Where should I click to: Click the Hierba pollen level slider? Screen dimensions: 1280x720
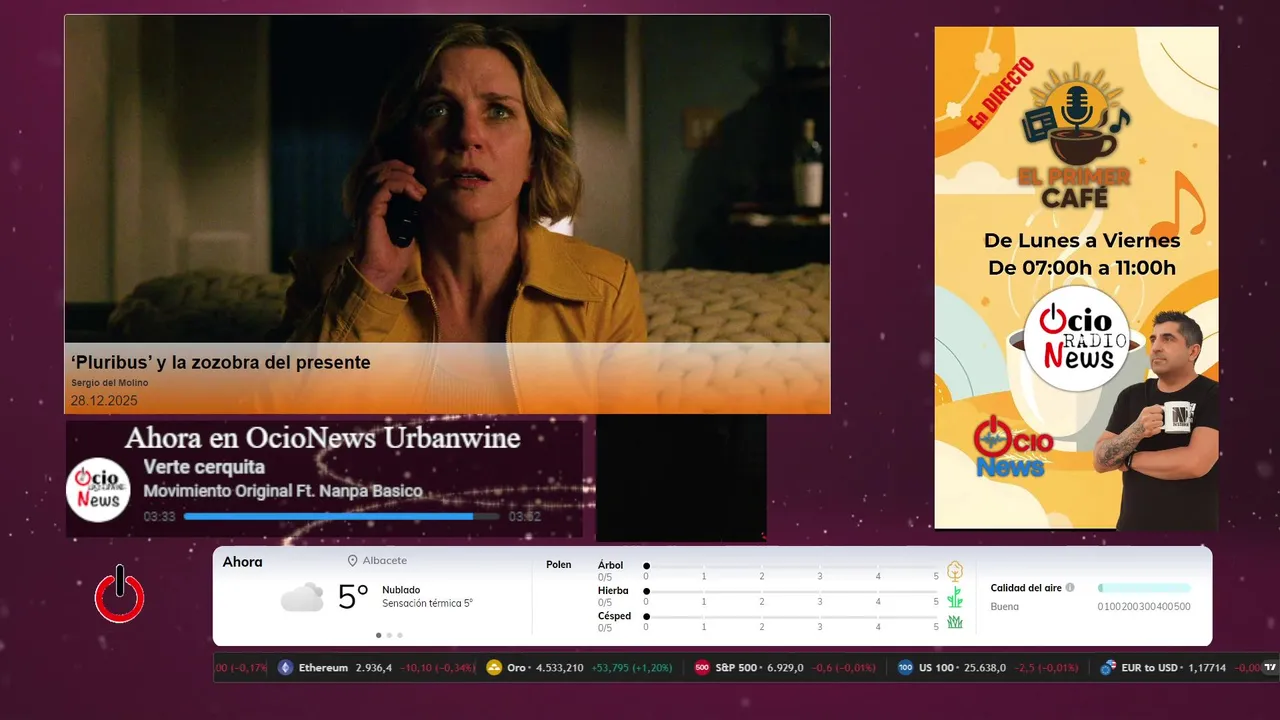pyautogui.click(x=791, y=592)
